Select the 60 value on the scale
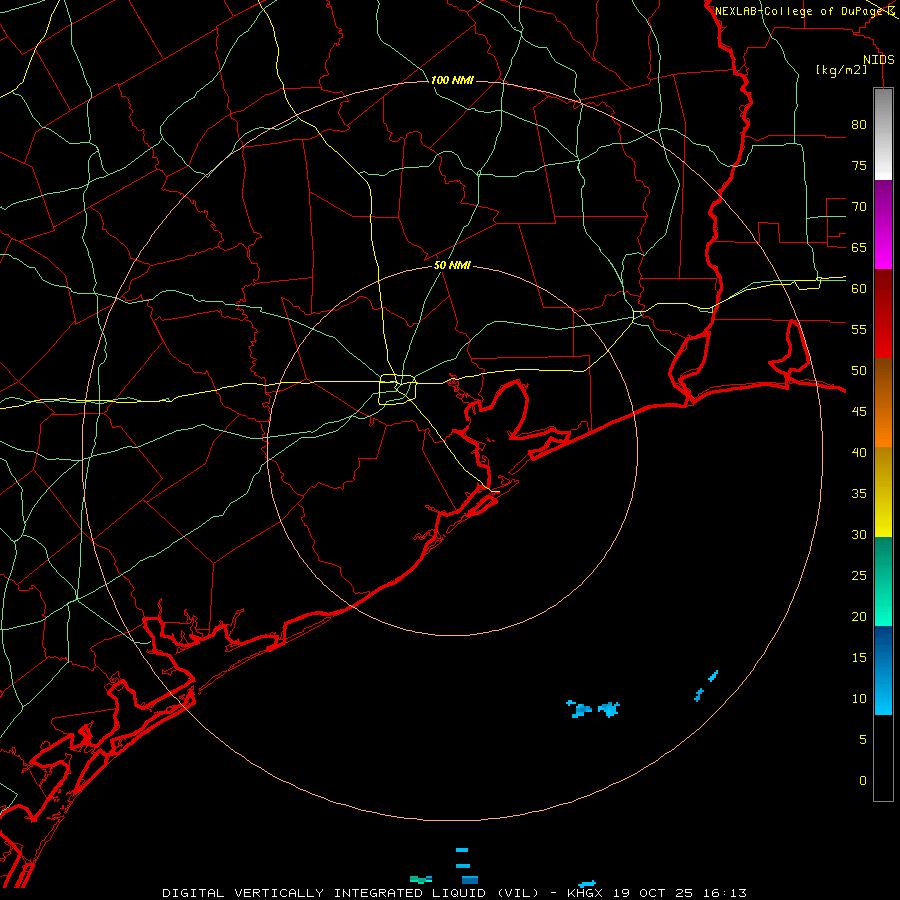This screenshot has width=900, height=900. (859, 289)
